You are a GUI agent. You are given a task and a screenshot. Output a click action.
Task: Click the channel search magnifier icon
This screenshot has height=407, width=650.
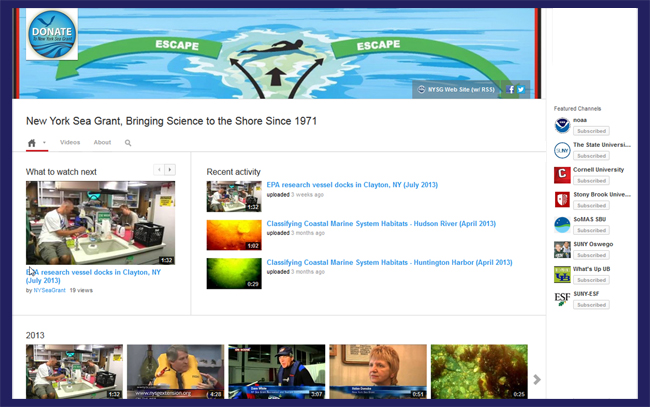[128, 143]
